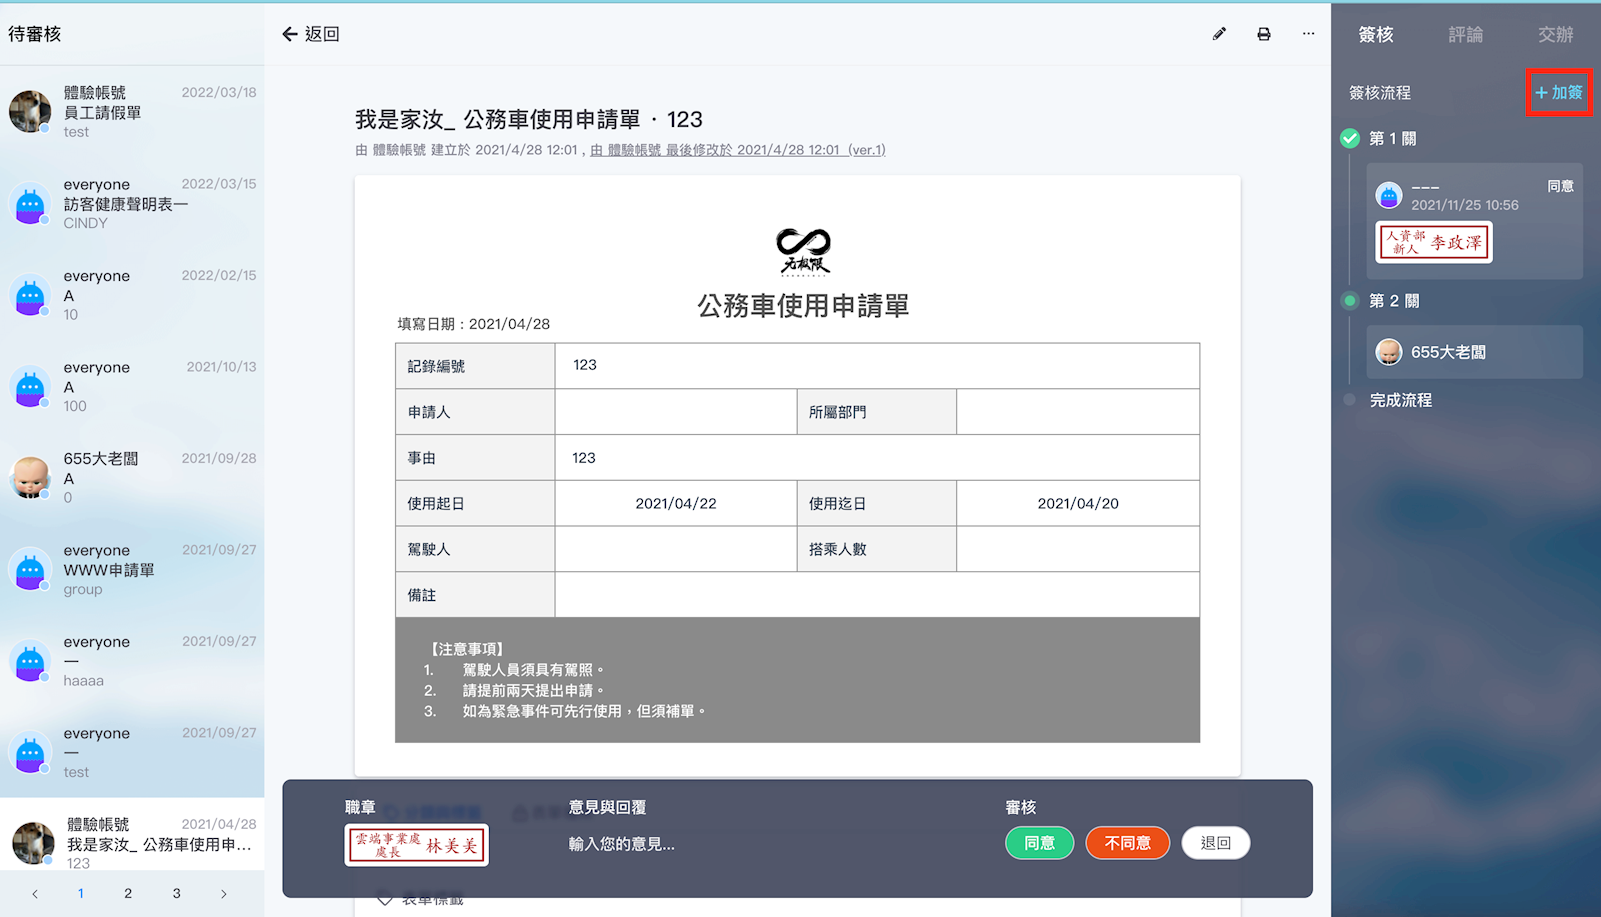Print the form using printer icon

(x=1264, y=34)
